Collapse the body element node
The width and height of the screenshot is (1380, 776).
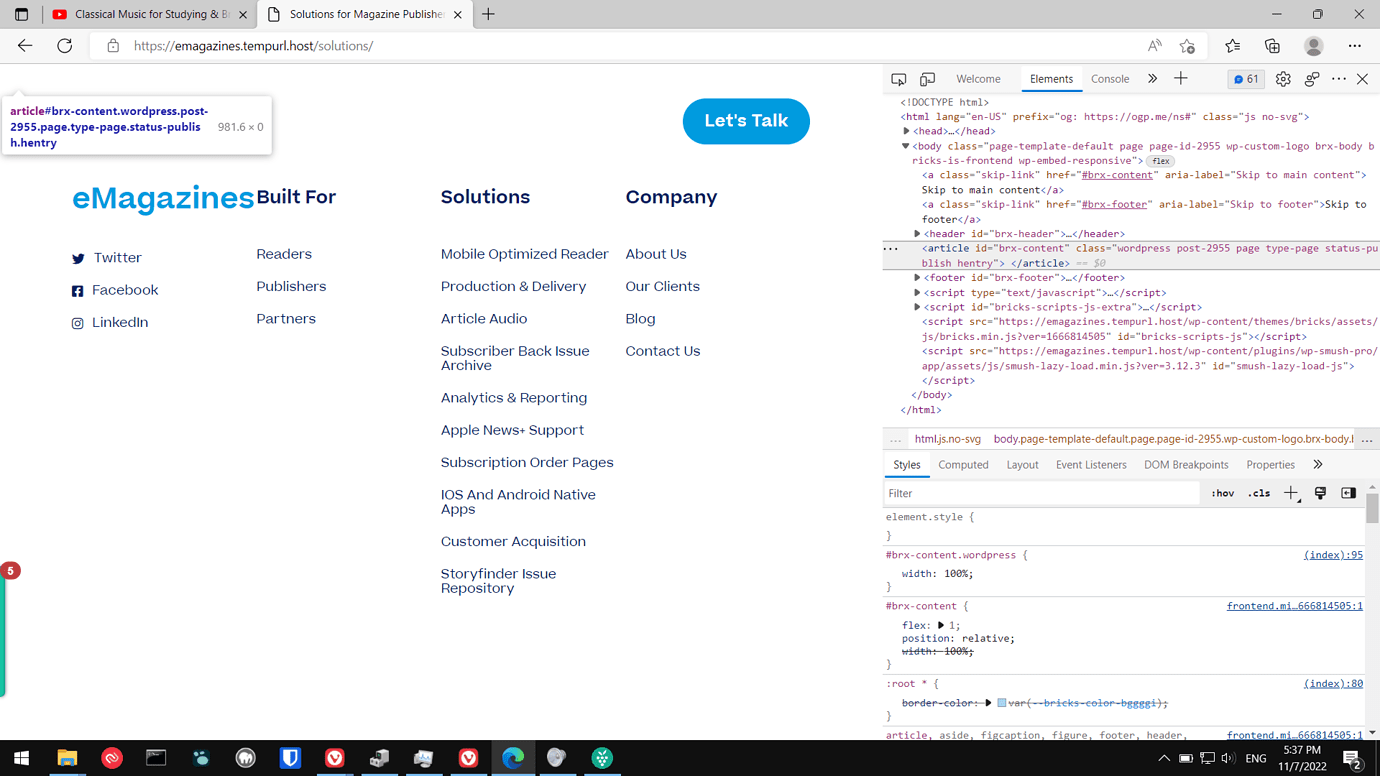point(906,146)
